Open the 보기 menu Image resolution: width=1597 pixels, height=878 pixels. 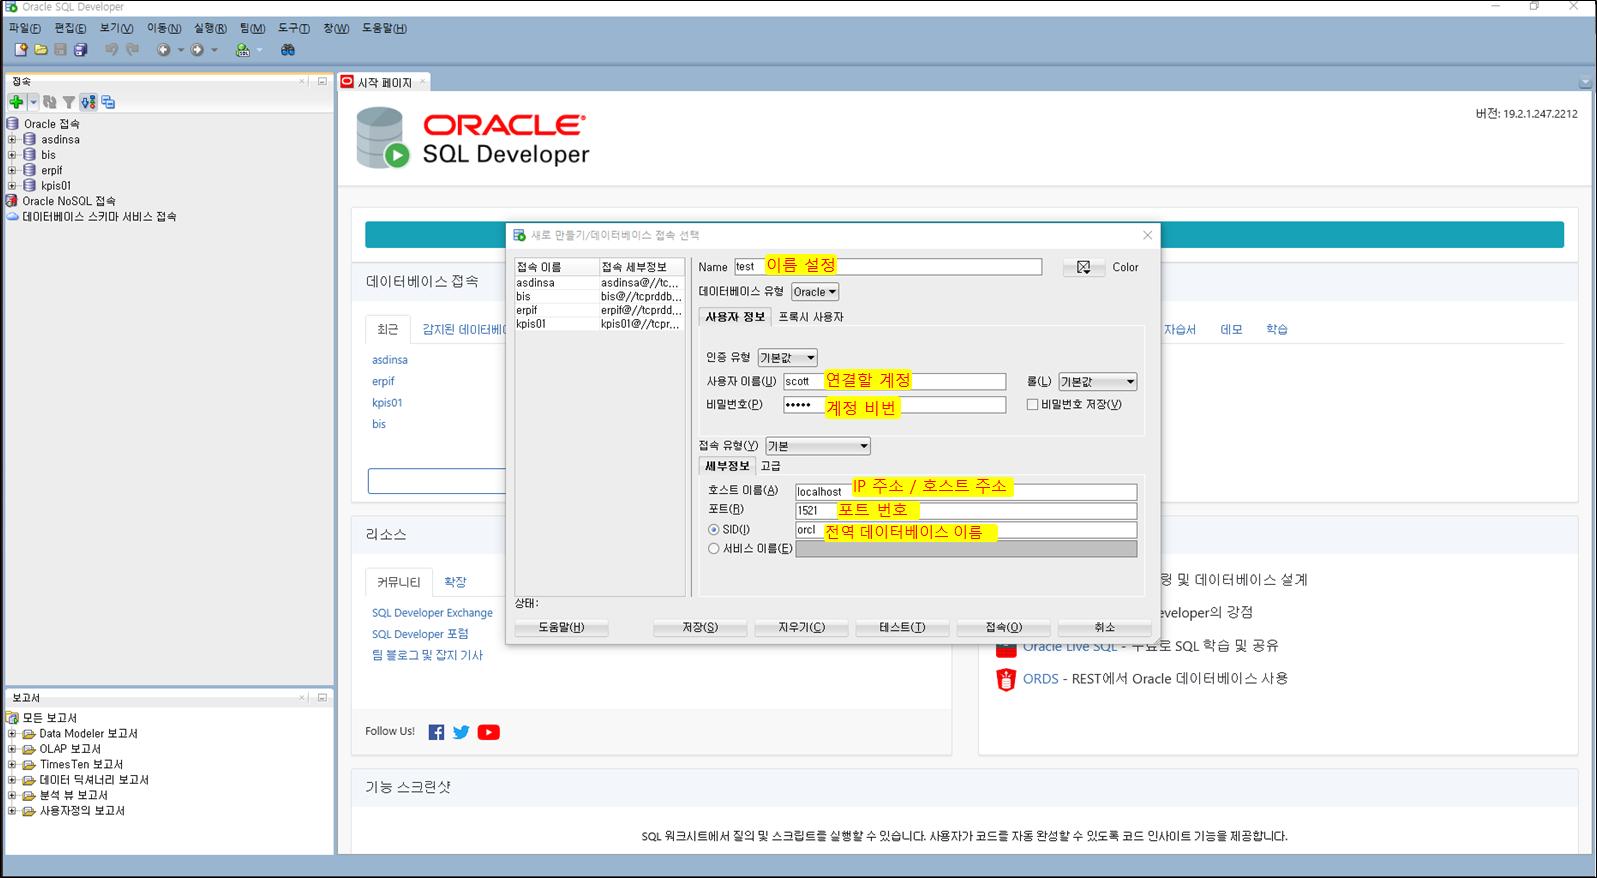[x=116, y=28]
